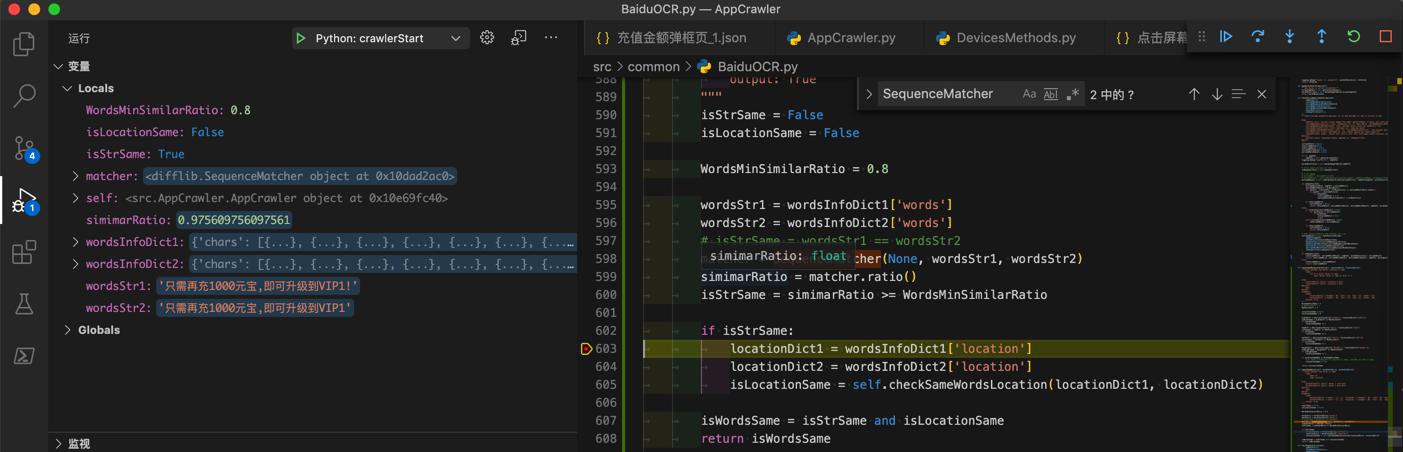Viewport: 1403px width, 452px height.
Task: Click the common breadcrumb
Action: [x=654, y=66]
